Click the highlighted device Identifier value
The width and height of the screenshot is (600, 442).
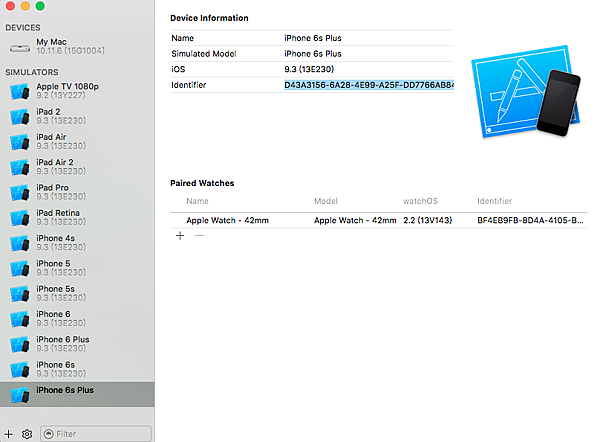tap(369, 85)
